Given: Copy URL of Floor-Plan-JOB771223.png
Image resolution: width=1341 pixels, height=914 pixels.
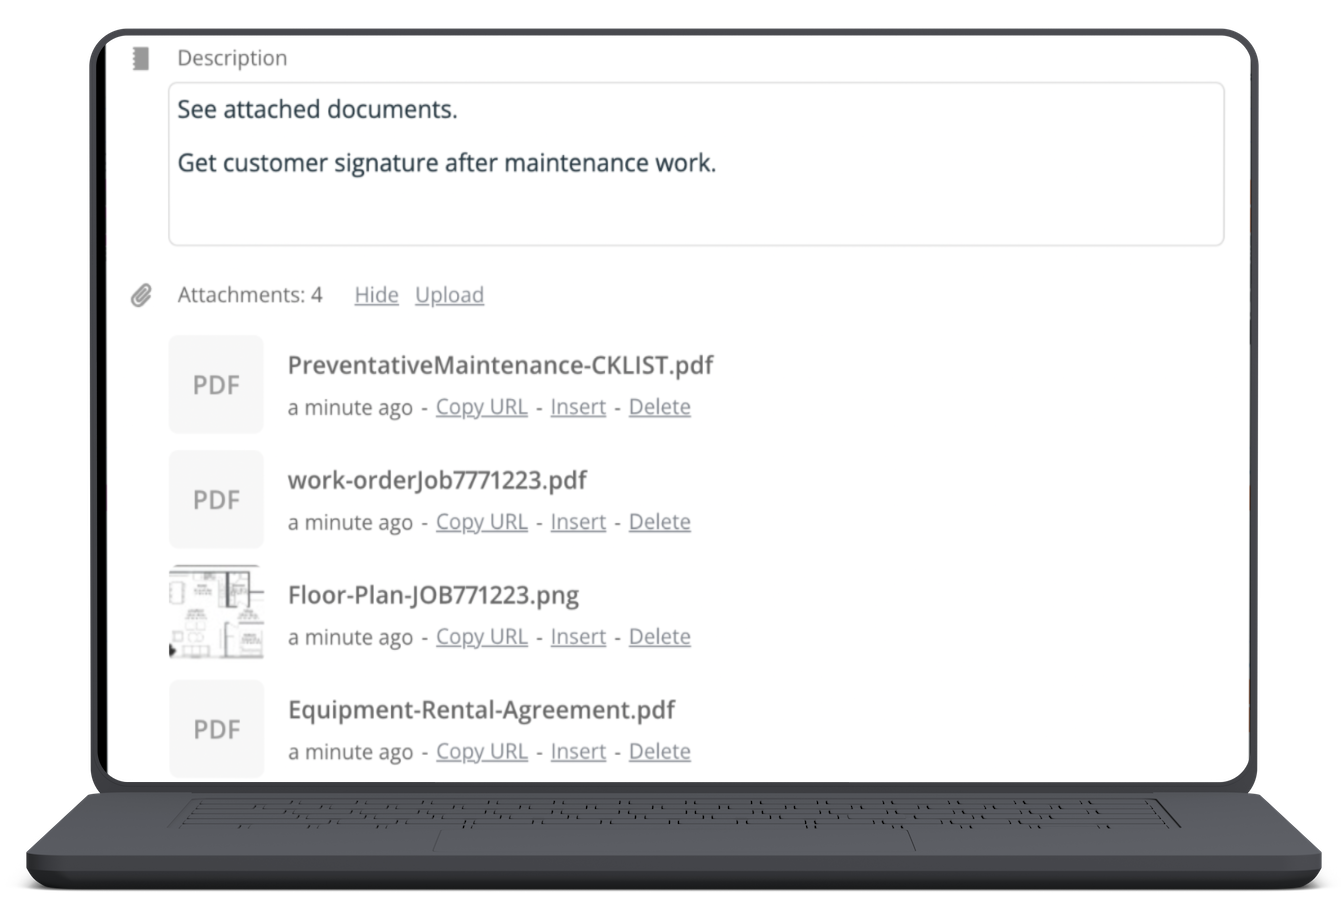Looking at the screenshot, I should point(481,637).
